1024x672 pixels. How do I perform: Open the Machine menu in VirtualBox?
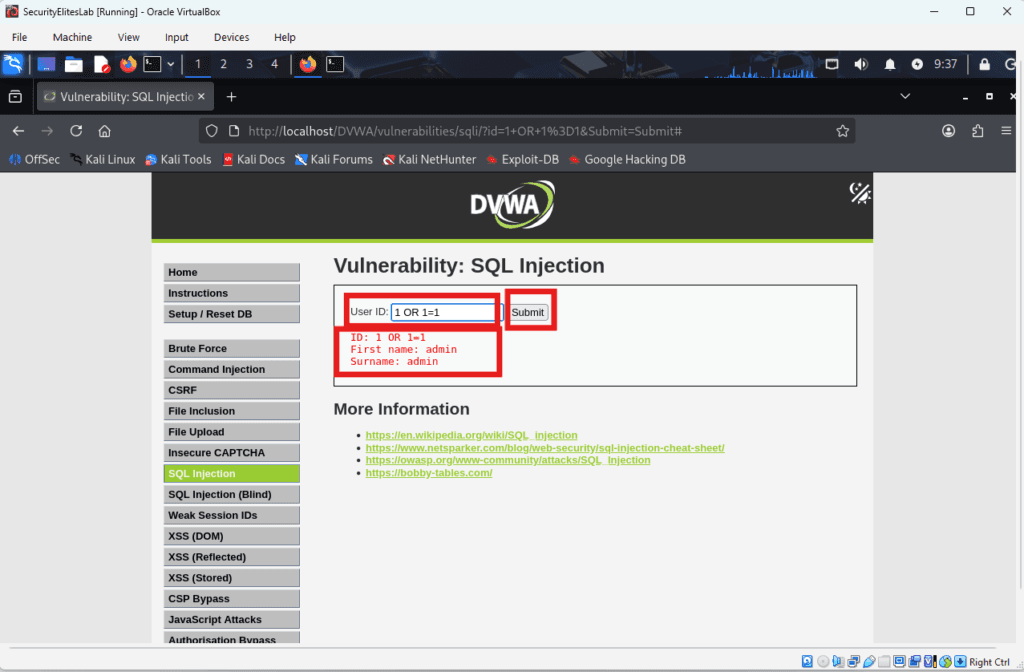71,37
